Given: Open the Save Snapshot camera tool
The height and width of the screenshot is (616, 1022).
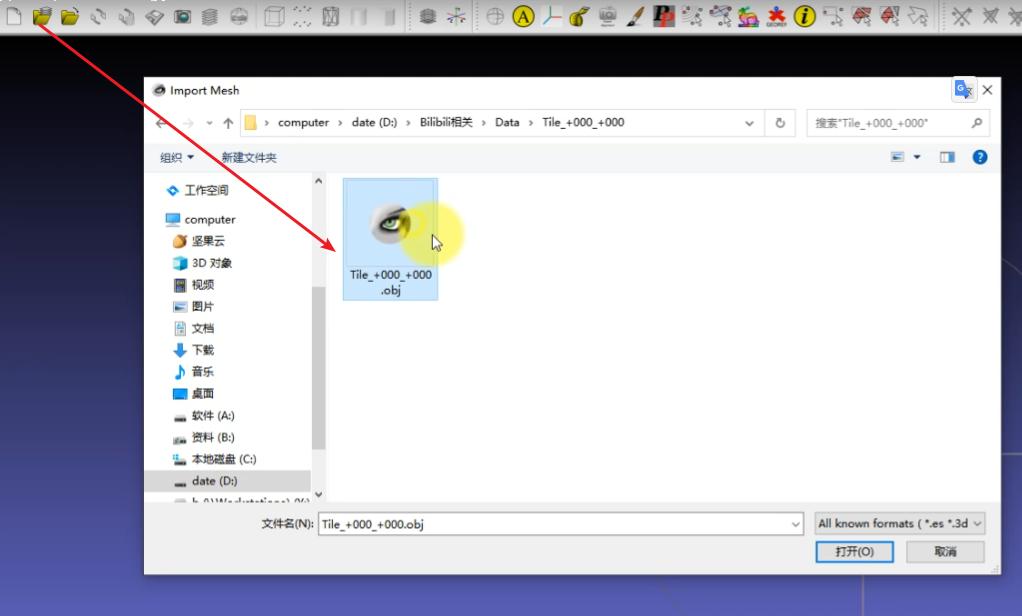Looking at the screenshot, I should [185, 16].
